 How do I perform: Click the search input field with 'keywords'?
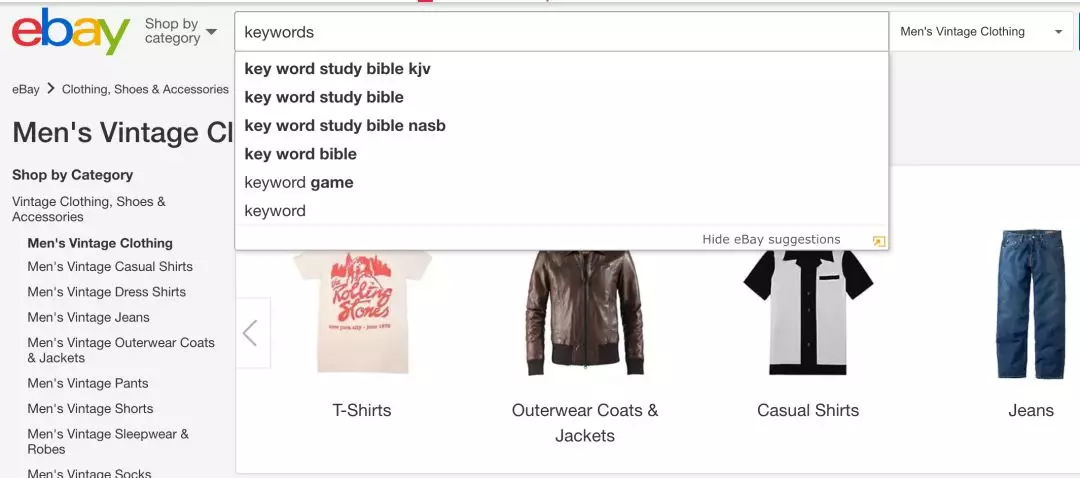point(561,32)
